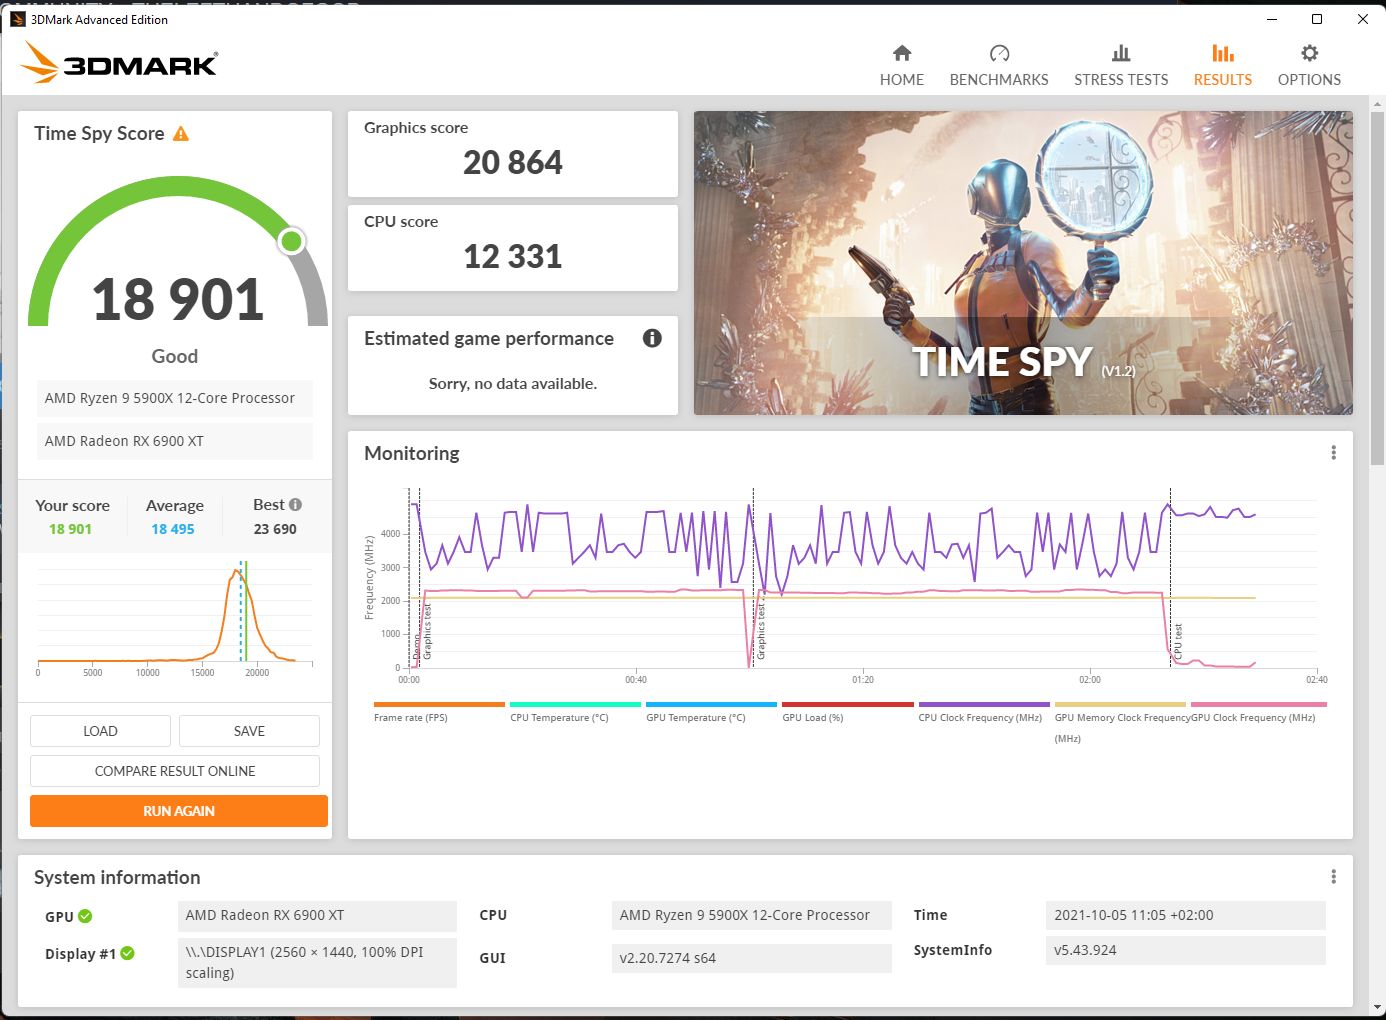
Task: Toggle the Frame rate (FPS) legend
Action: pyautogui.click(x=439, y=712)
